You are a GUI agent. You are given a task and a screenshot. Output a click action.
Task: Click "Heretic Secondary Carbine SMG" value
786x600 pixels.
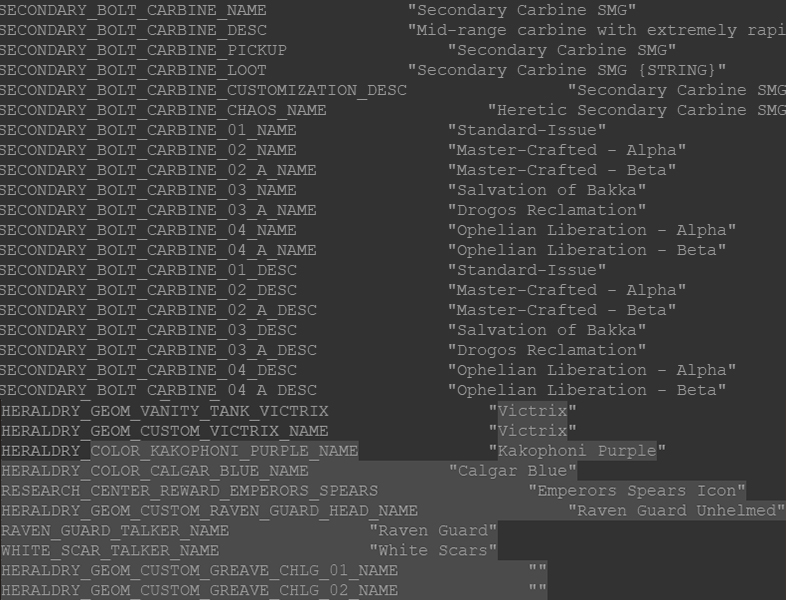pyautogui.click(x=637, y=110)
